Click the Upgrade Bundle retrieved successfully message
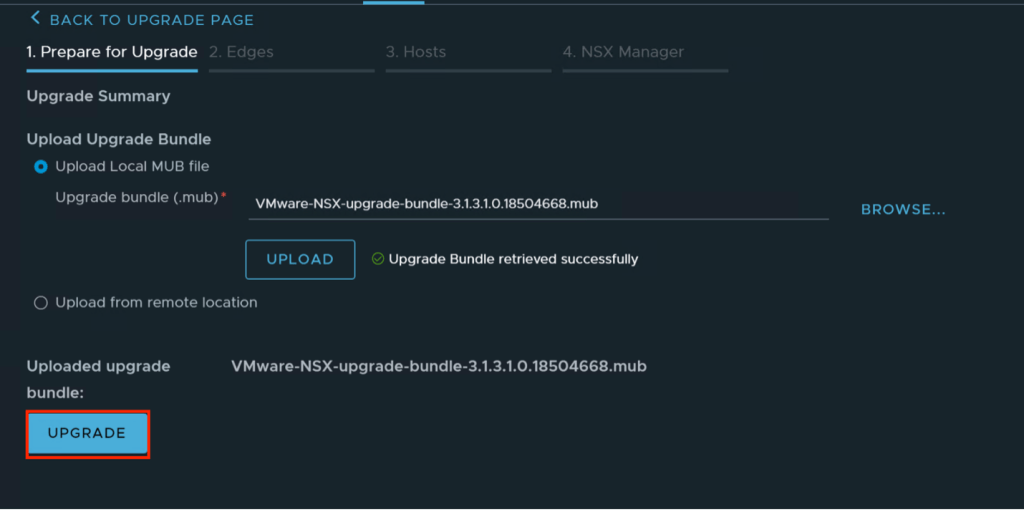 tap(513, 259)
